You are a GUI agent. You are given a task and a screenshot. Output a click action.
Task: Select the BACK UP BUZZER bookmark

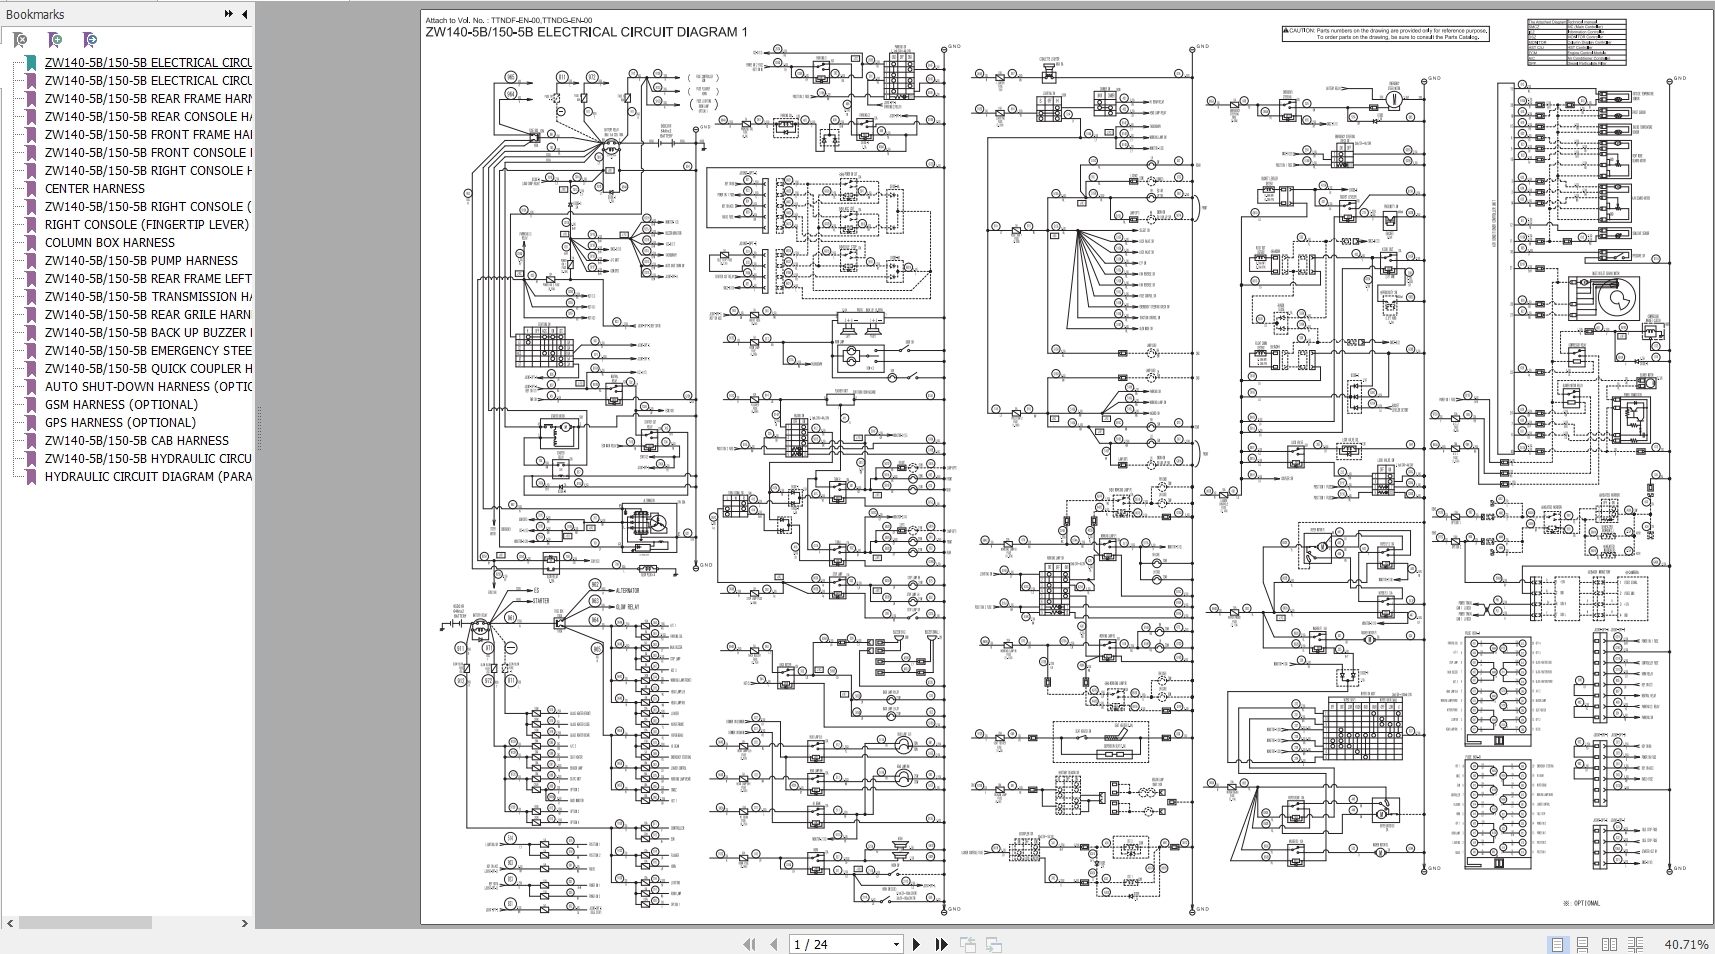click(148, 332)
